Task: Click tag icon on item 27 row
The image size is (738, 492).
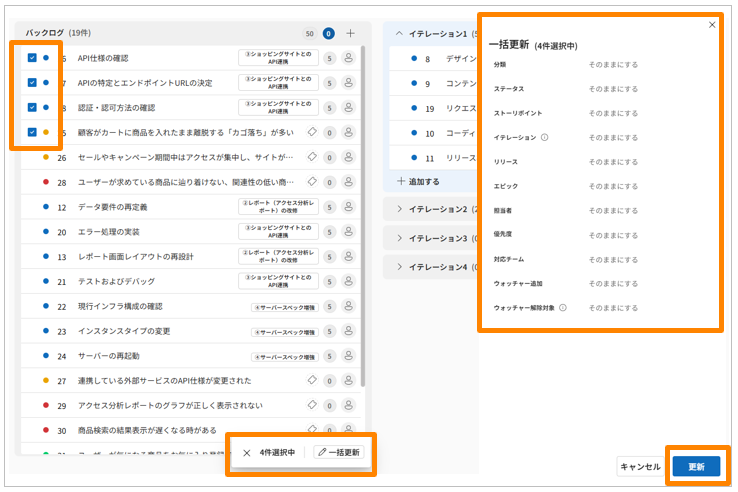Action: (312, 381)
